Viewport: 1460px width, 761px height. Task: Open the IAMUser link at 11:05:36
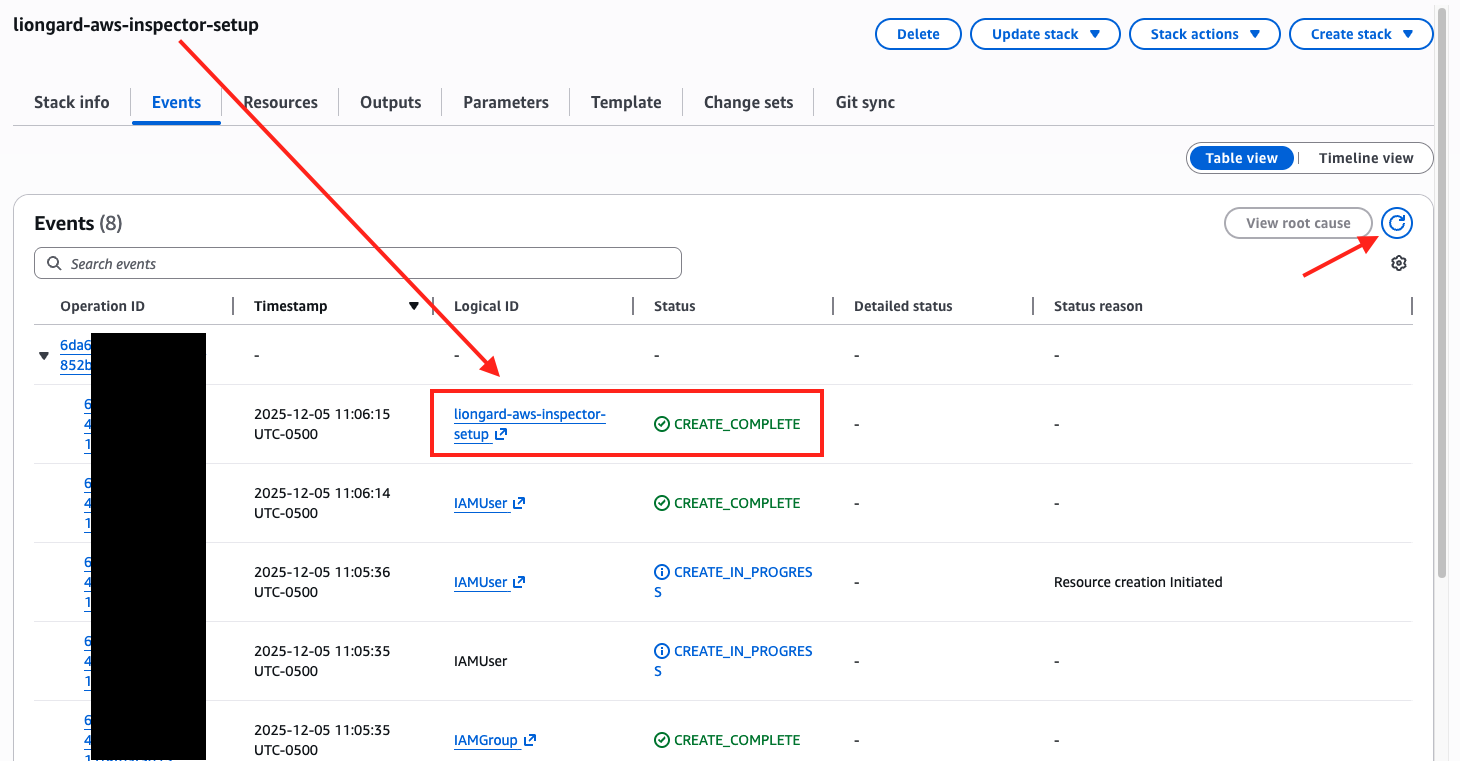[x=489, y=582]
